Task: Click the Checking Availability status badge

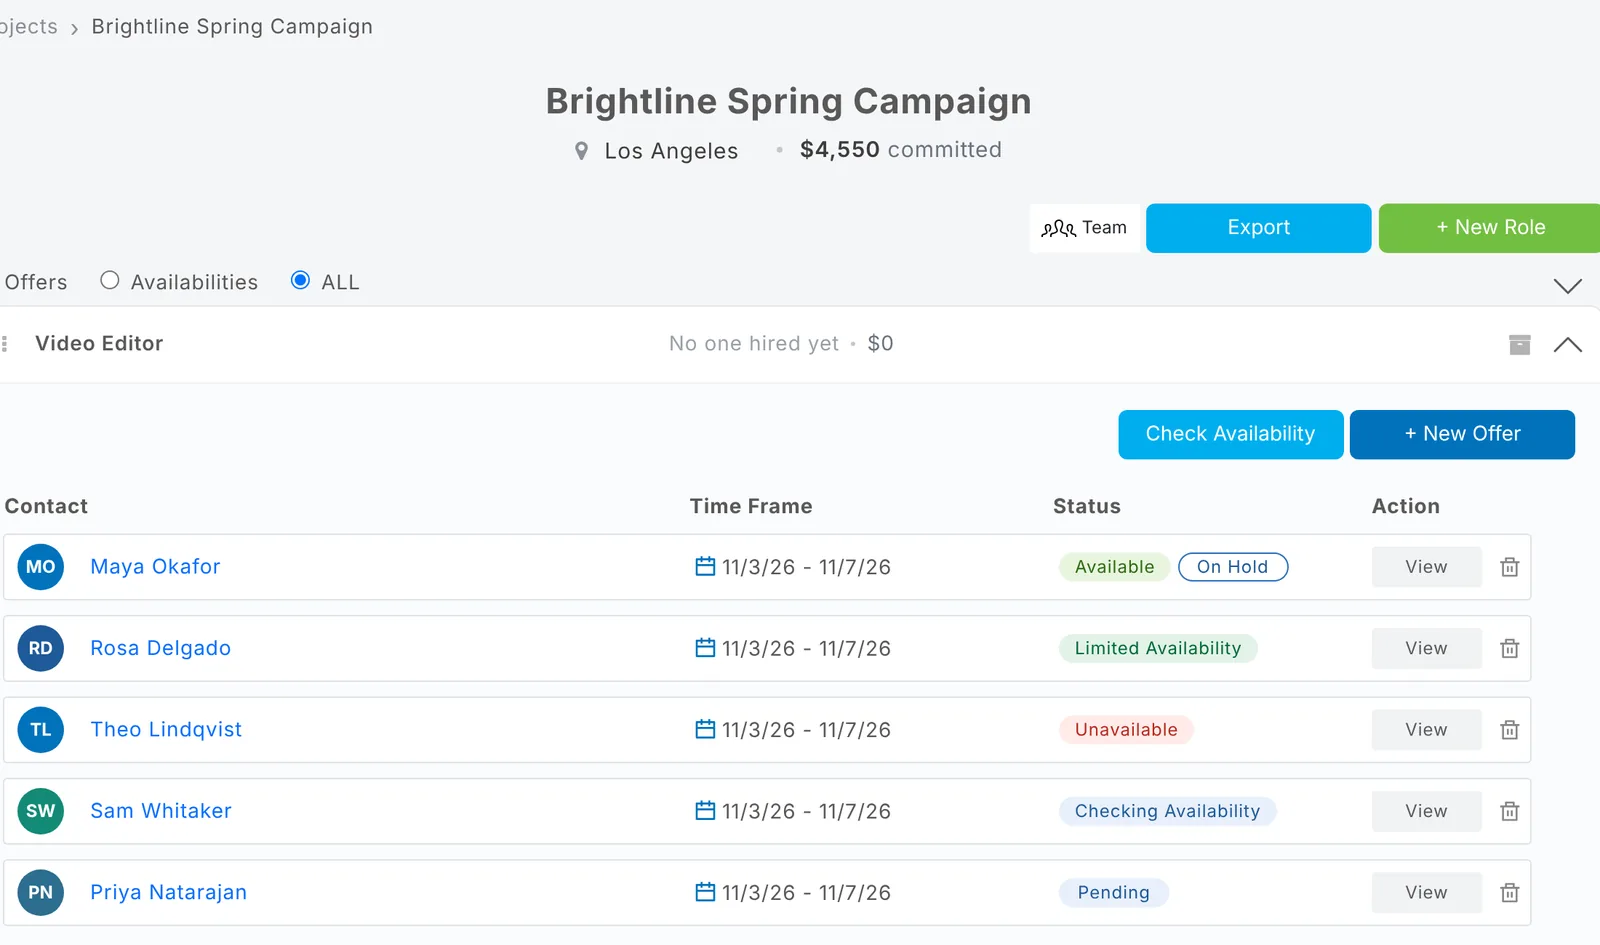Action: click(x=1167, y=811)
